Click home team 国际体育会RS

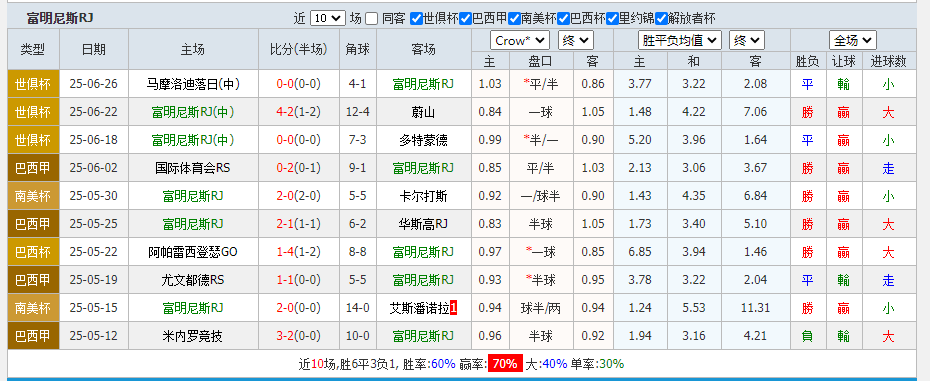point(193,168)
